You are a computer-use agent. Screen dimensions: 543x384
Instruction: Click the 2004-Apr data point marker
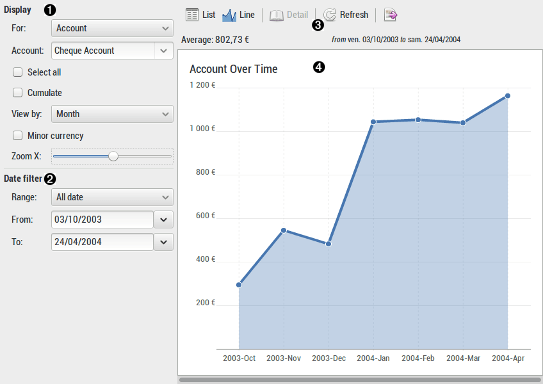tap(507, 96)
